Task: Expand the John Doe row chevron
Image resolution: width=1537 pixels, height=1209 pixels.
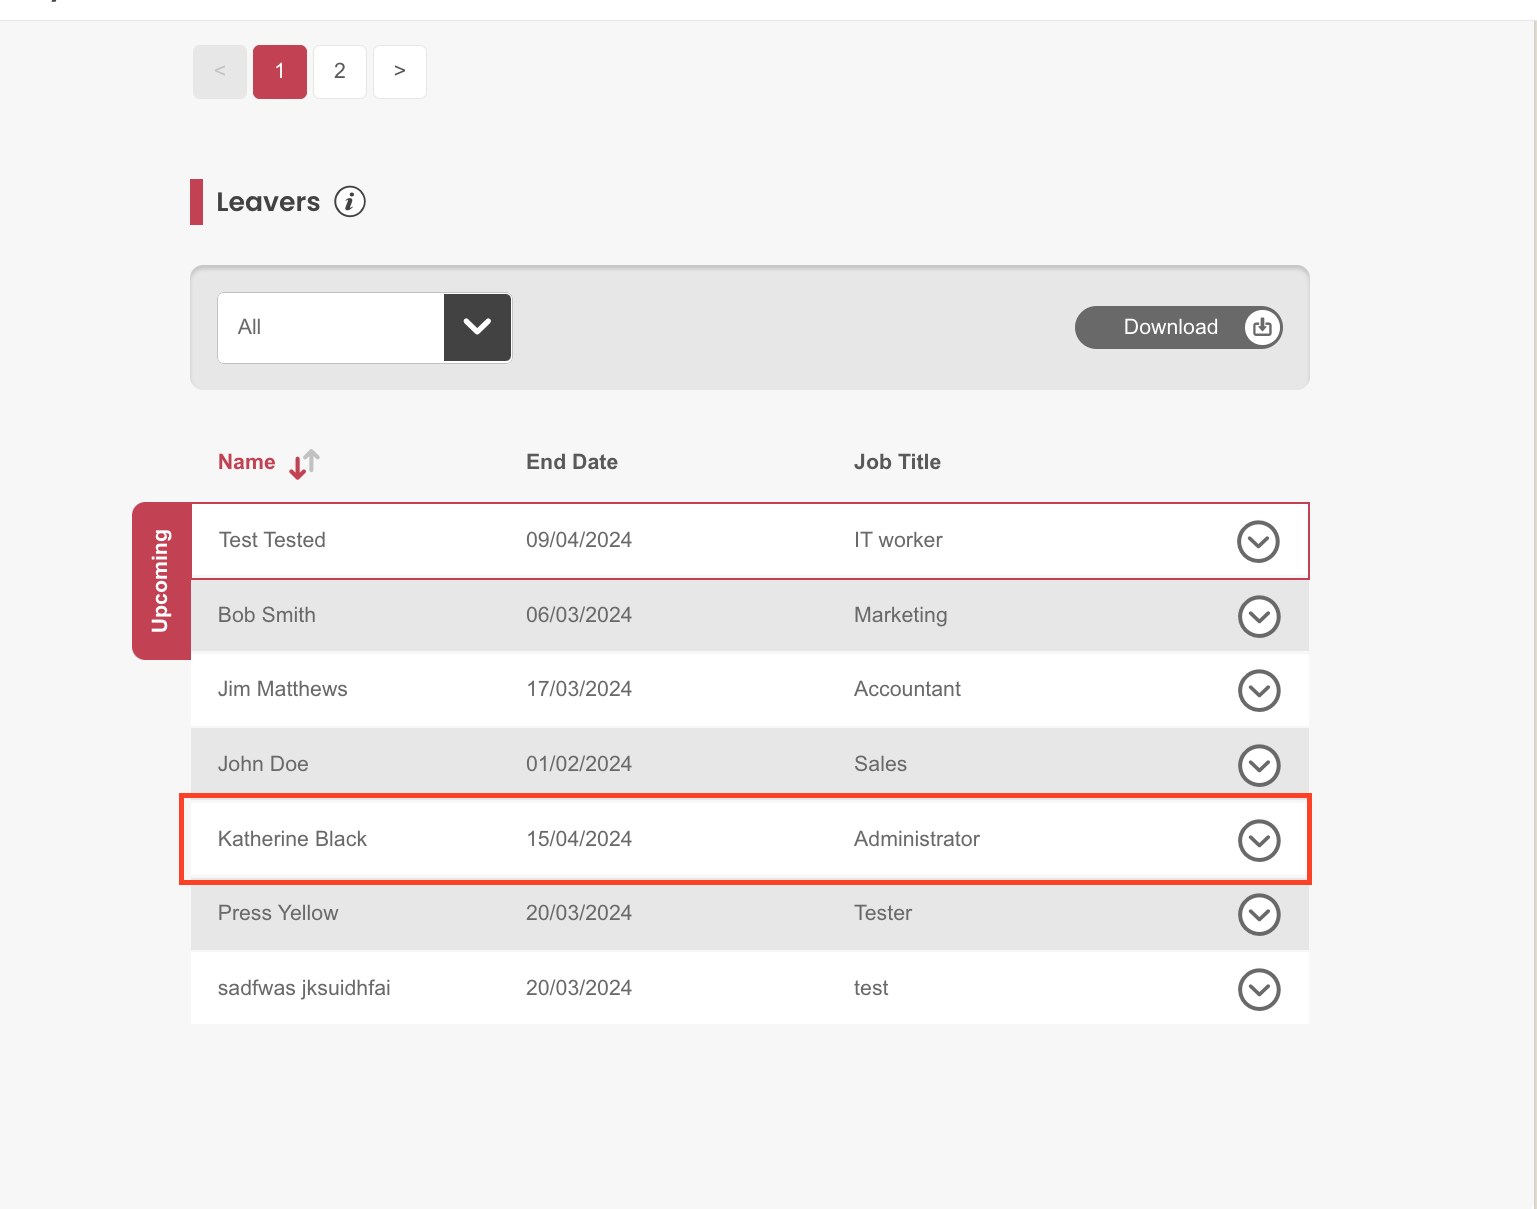Action: [x=1259, y=765]
